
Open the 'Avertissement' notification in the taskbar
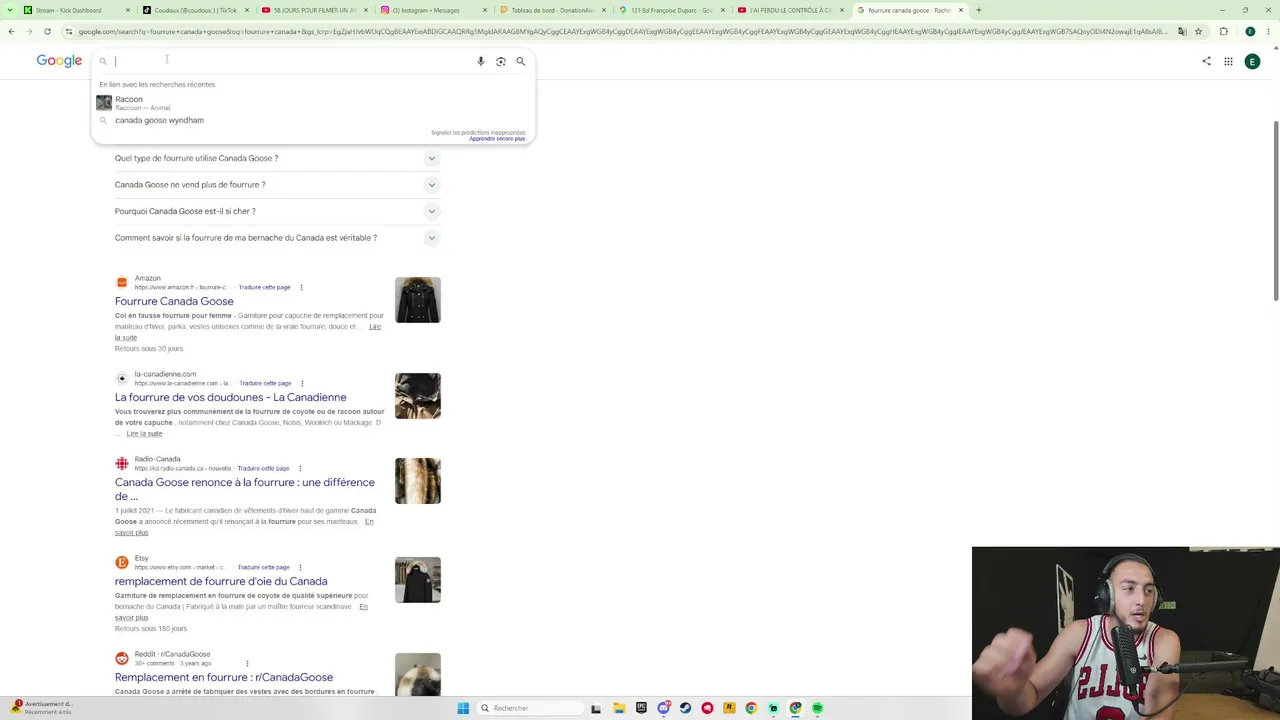tap(40, 708)
